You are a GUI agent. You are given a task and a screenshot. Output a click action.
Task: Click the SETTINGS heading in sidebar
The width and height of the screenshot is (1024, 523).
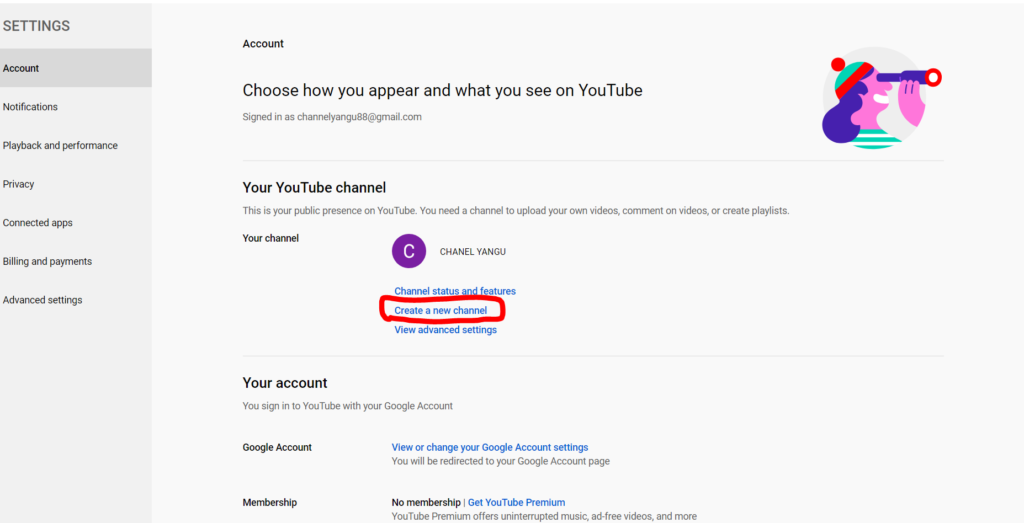[x=36, y=26]
